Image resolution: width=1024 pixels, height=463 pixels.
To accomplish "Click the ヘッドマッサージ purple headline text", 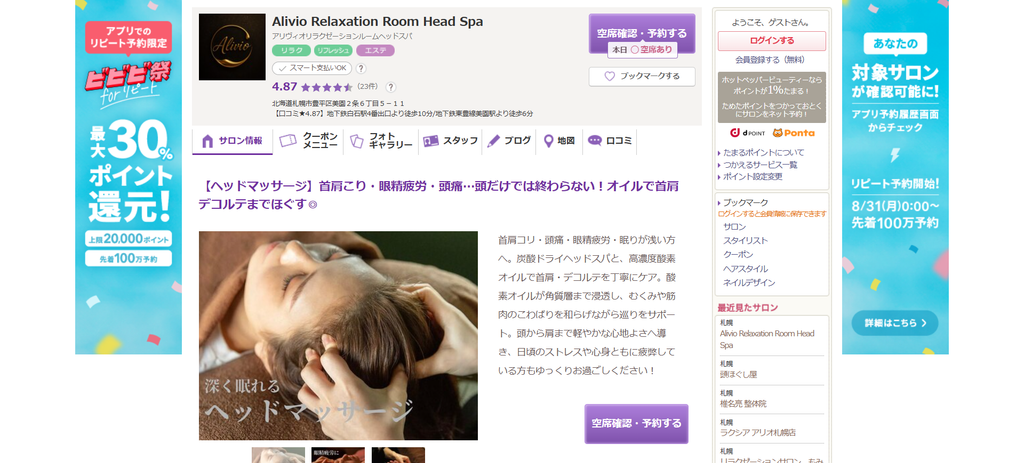I will (438, 195).
